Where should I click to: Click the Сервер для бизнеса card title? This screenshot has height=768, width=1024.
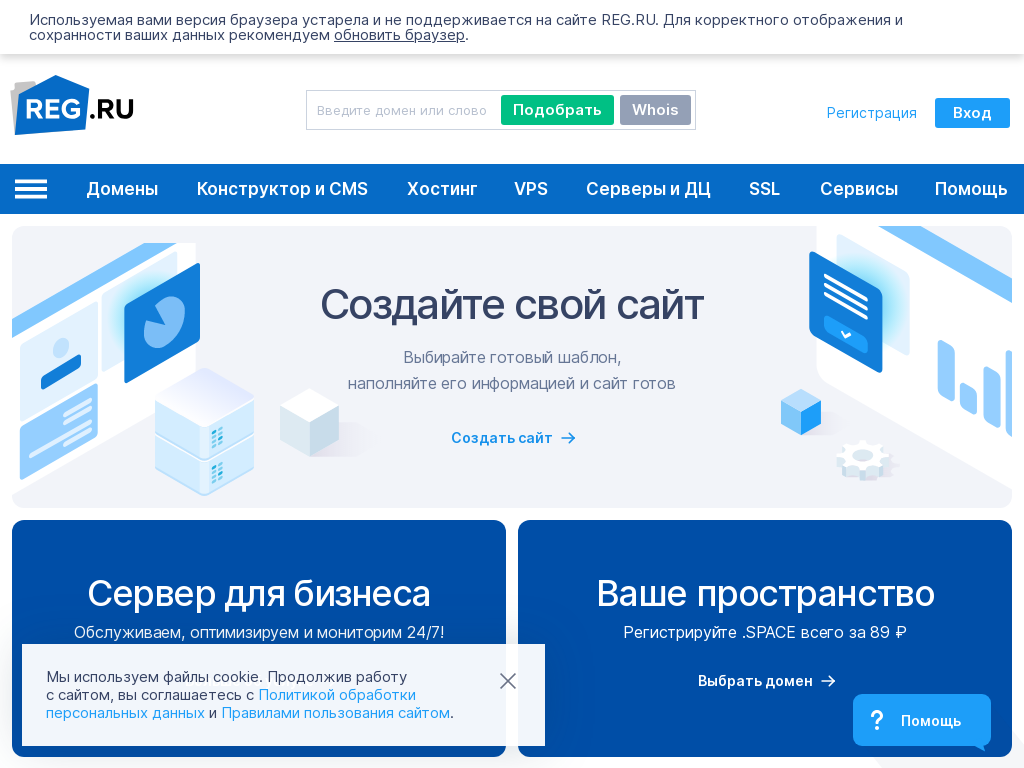[259, 594]
